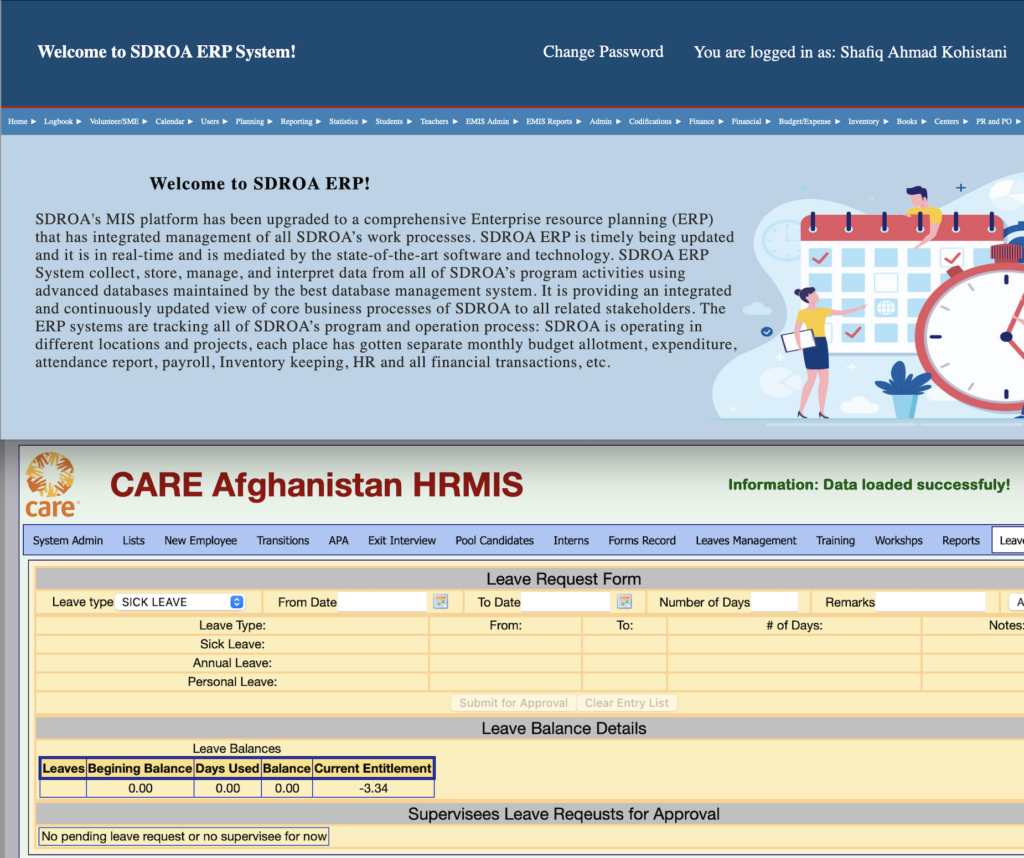Expand the Logbook menu
Screen dimensions: 1024x858
63,122
